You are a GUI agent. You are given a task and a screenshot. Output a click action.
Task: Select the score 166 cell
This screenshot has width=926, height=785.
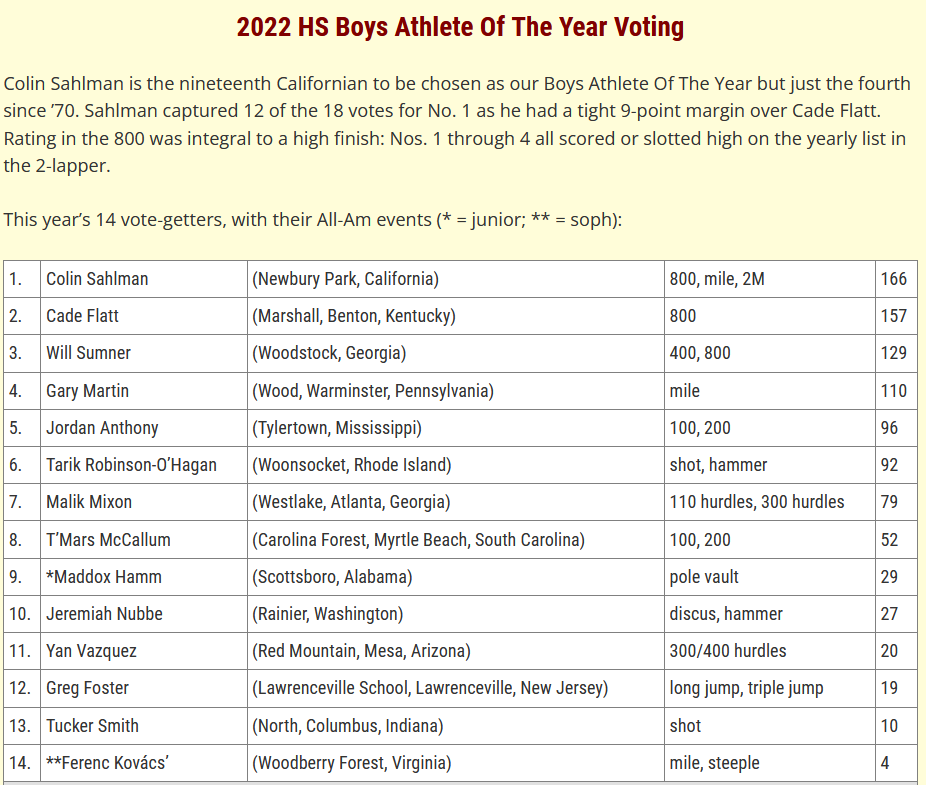click(896, 279)
